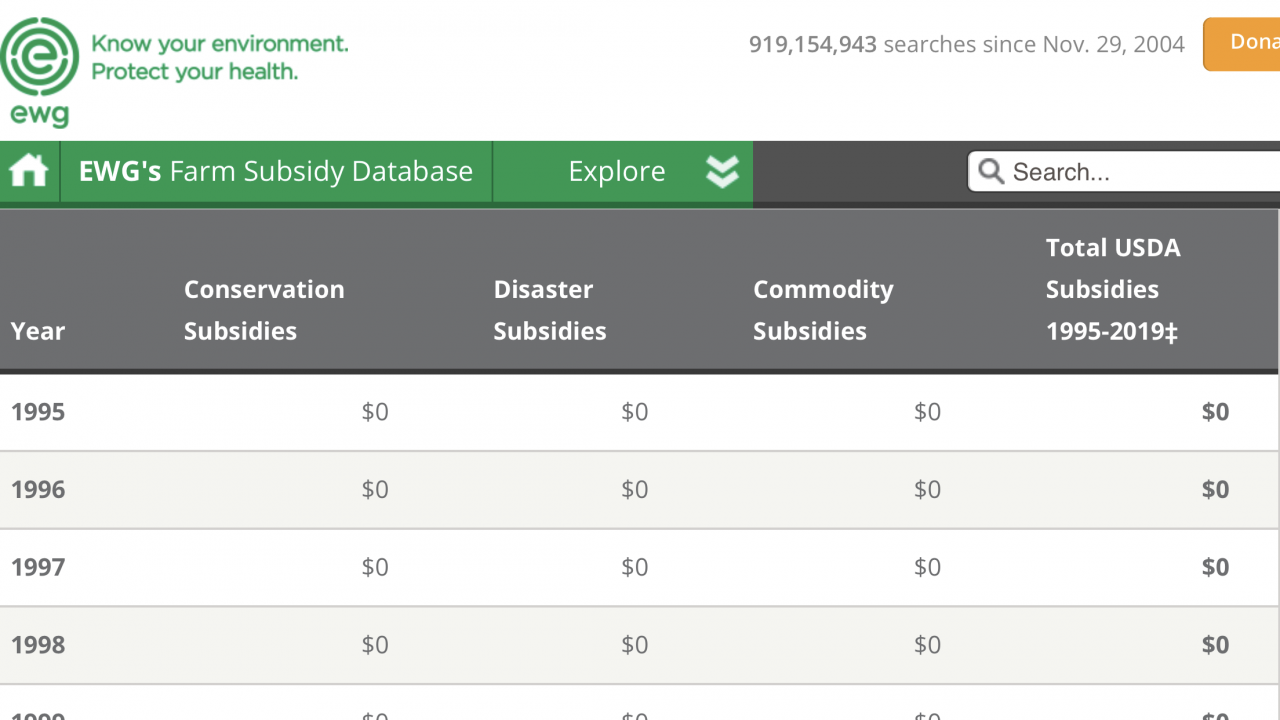Click the Conservation Subsidies column header
The width and height of the screenshot is (1280, 720).
[264, 310]
